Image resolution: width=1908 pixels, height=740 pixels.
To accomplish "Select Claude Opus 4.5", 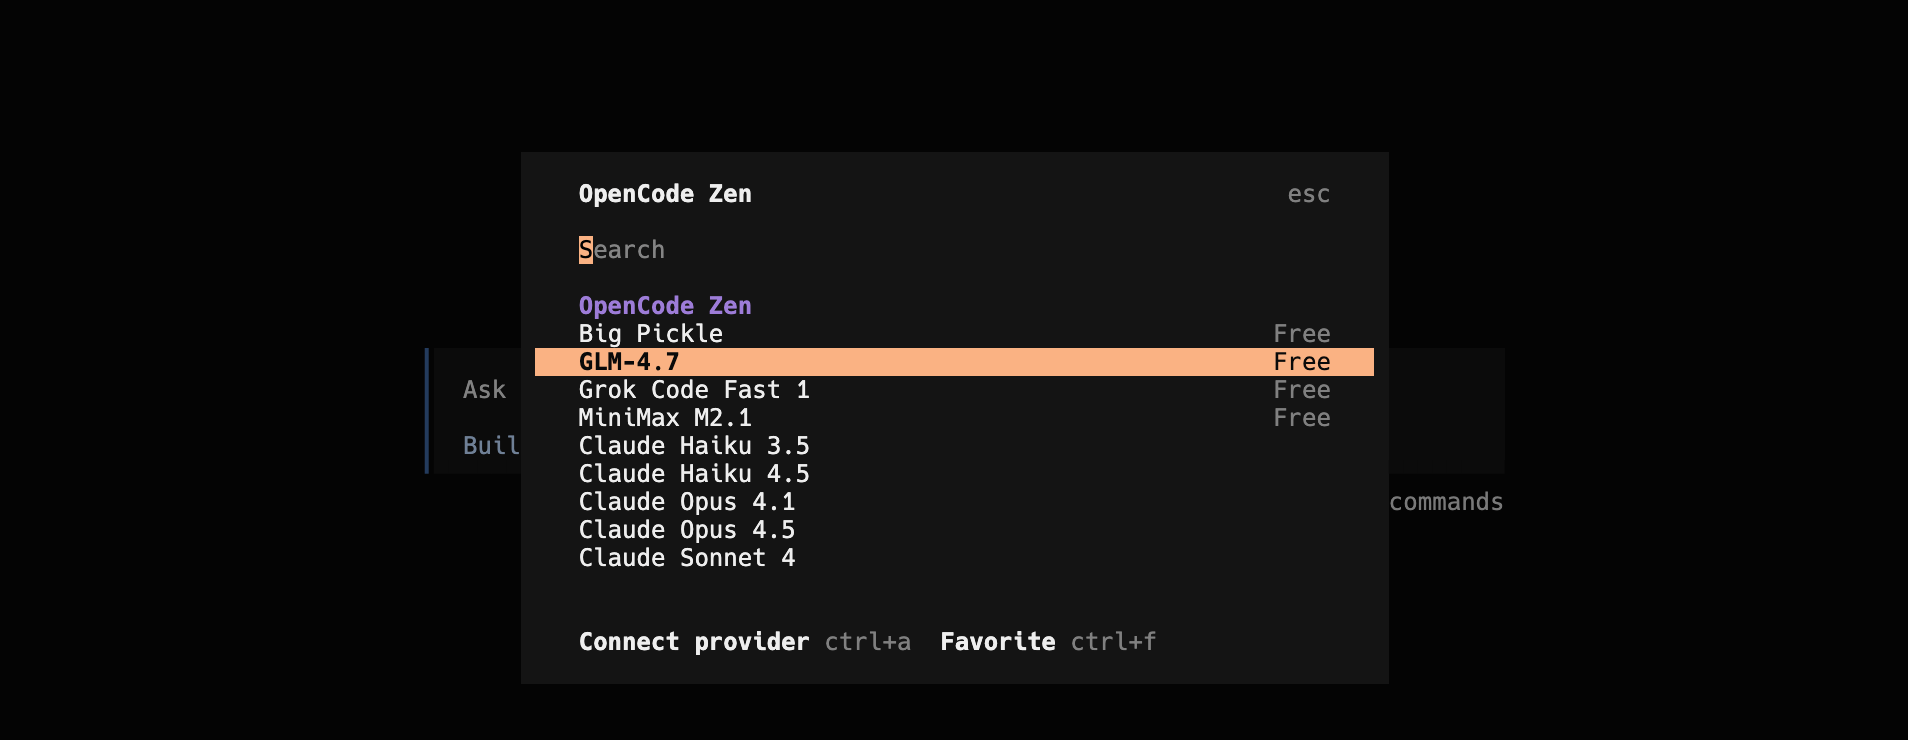I will [687, 530].
